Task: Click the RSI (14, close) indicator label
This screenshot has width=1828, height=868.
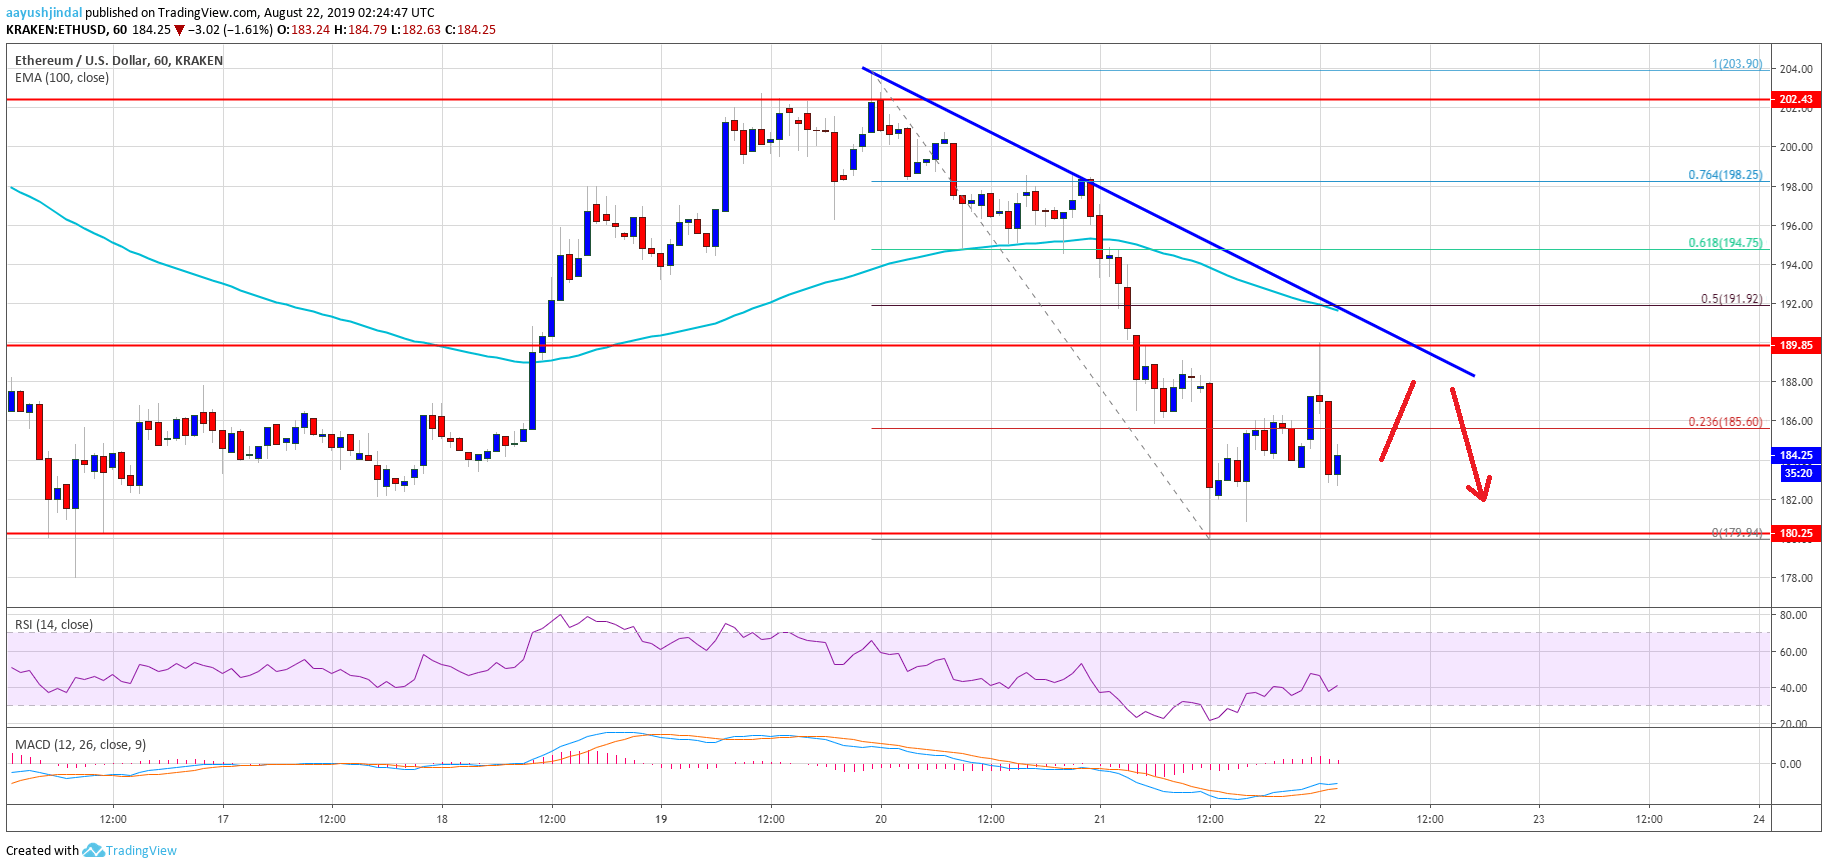Action: pyautogui.click(x=54, y=624)
